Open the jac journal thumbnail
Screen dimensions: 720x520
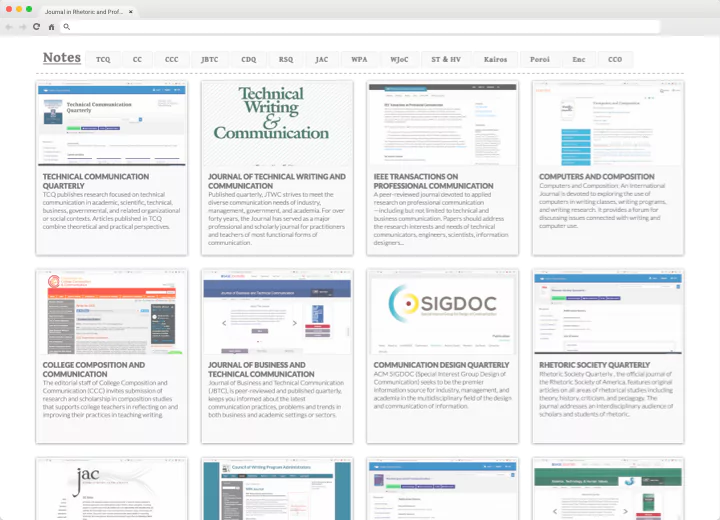112,490
